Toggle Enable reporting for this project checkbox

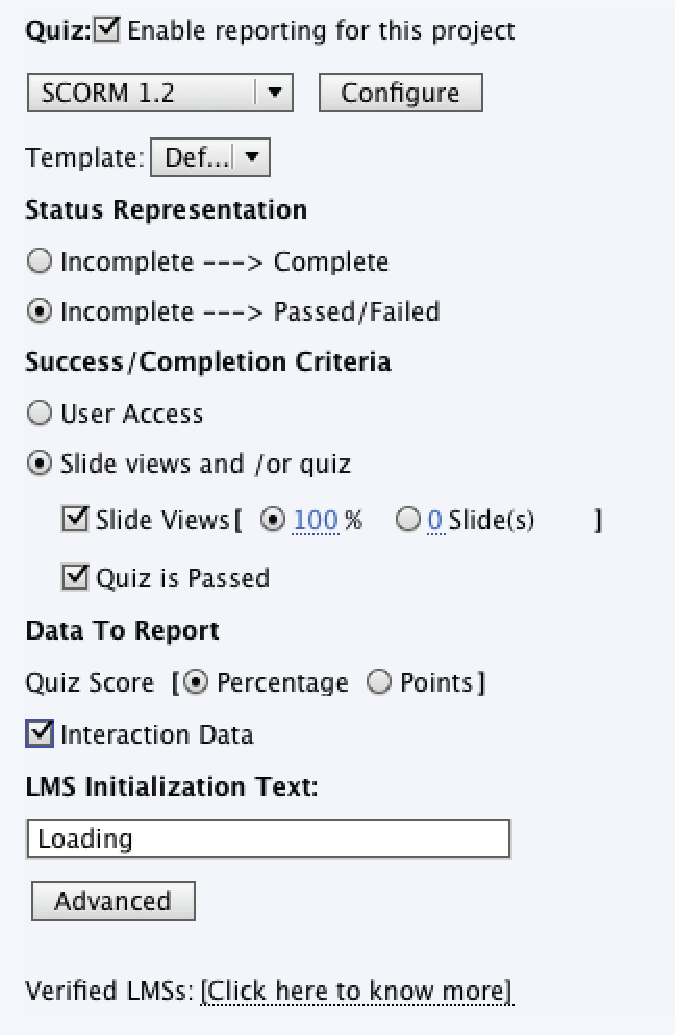[107, 31]
